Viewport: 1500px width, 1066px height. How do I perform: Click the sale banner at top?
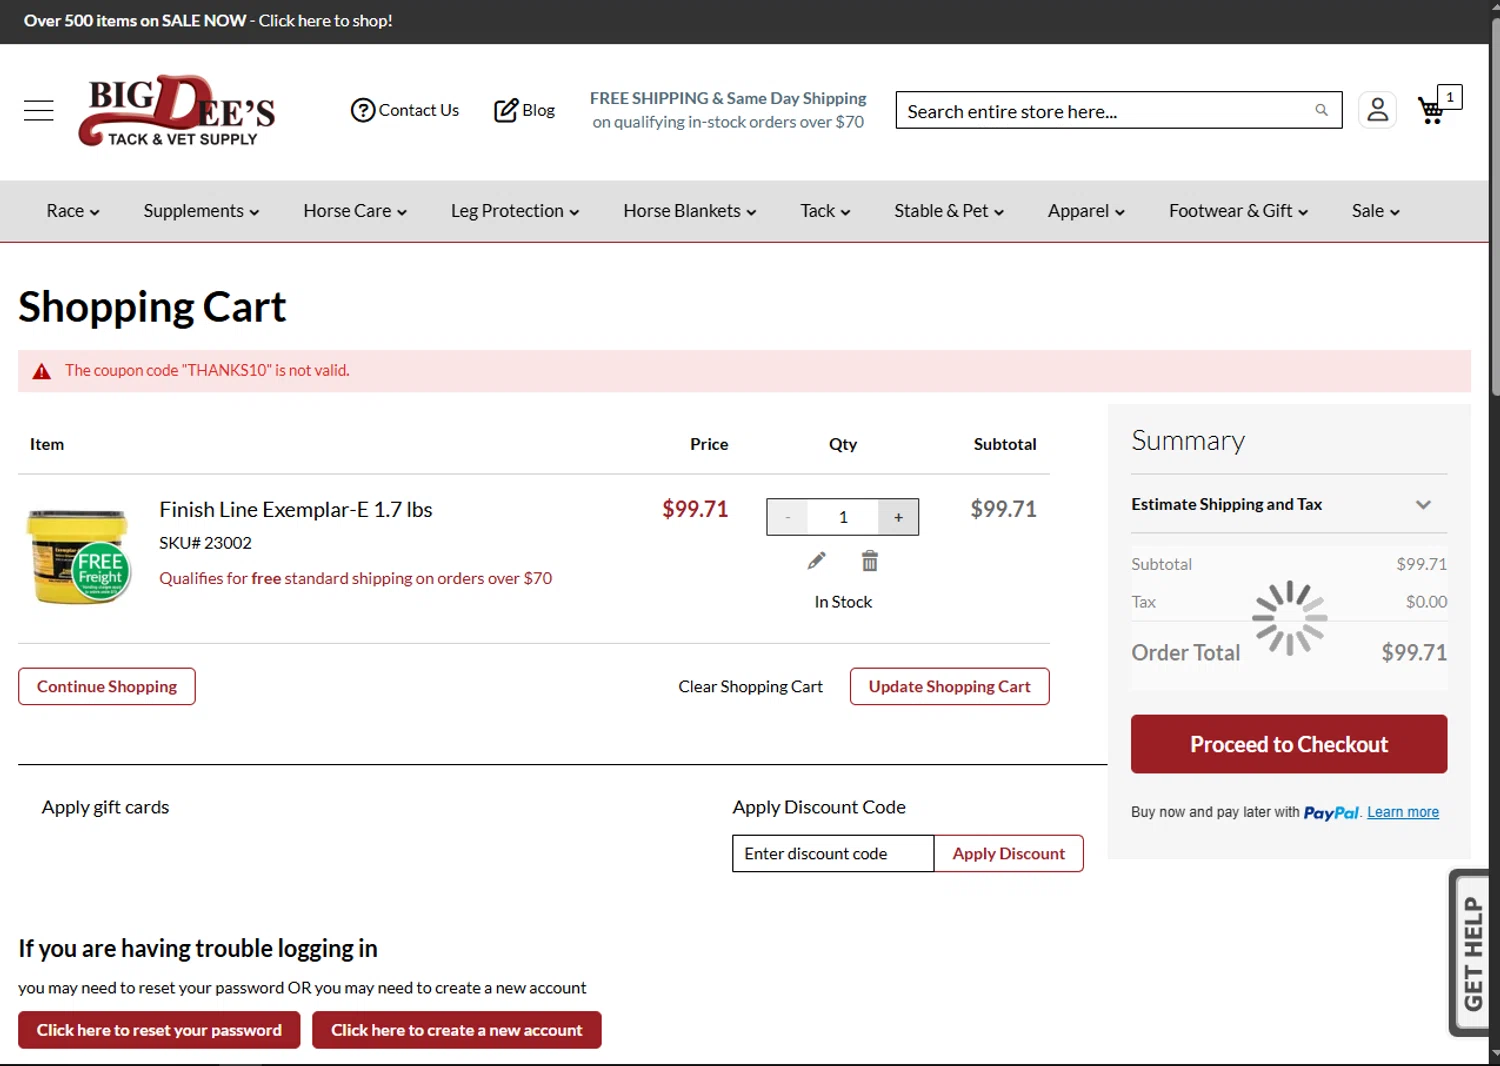pos(208,21)
